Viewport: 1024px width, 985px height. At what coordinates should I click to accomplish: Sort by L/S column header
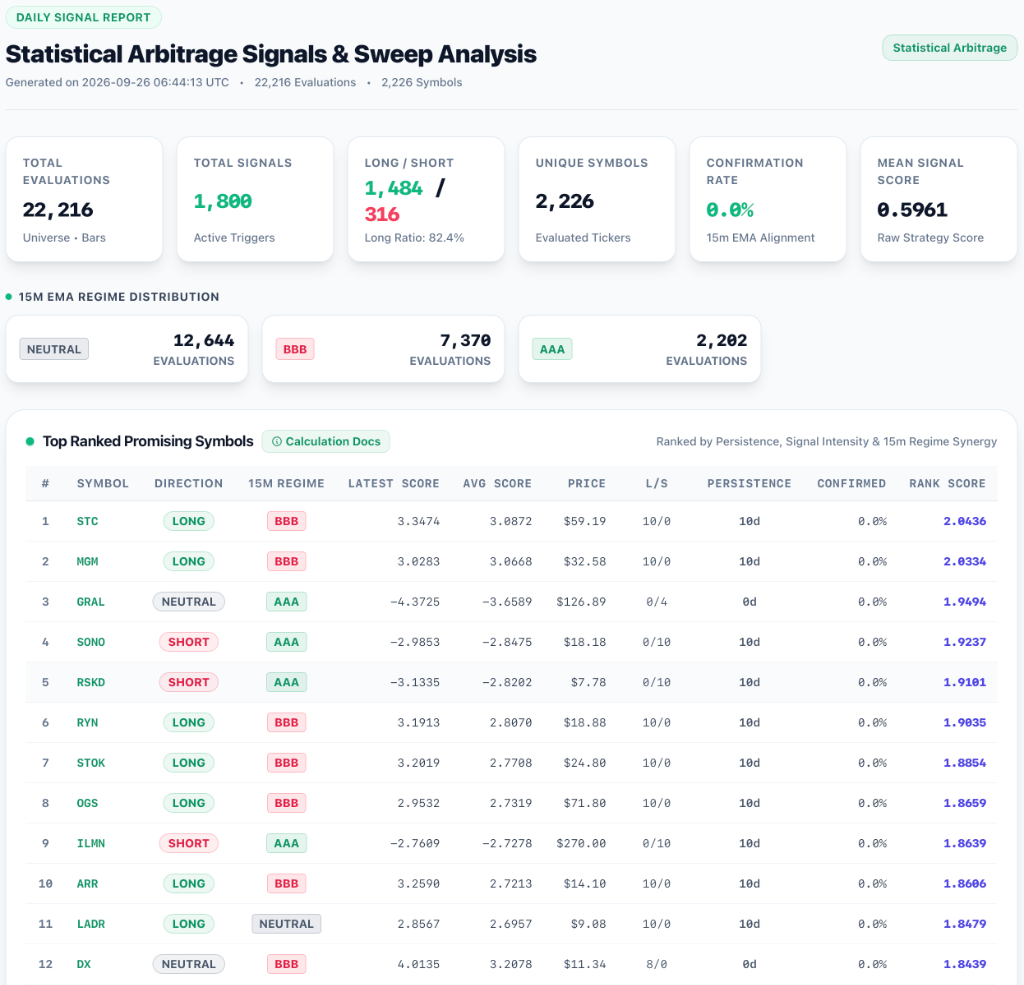click(656, 483)
